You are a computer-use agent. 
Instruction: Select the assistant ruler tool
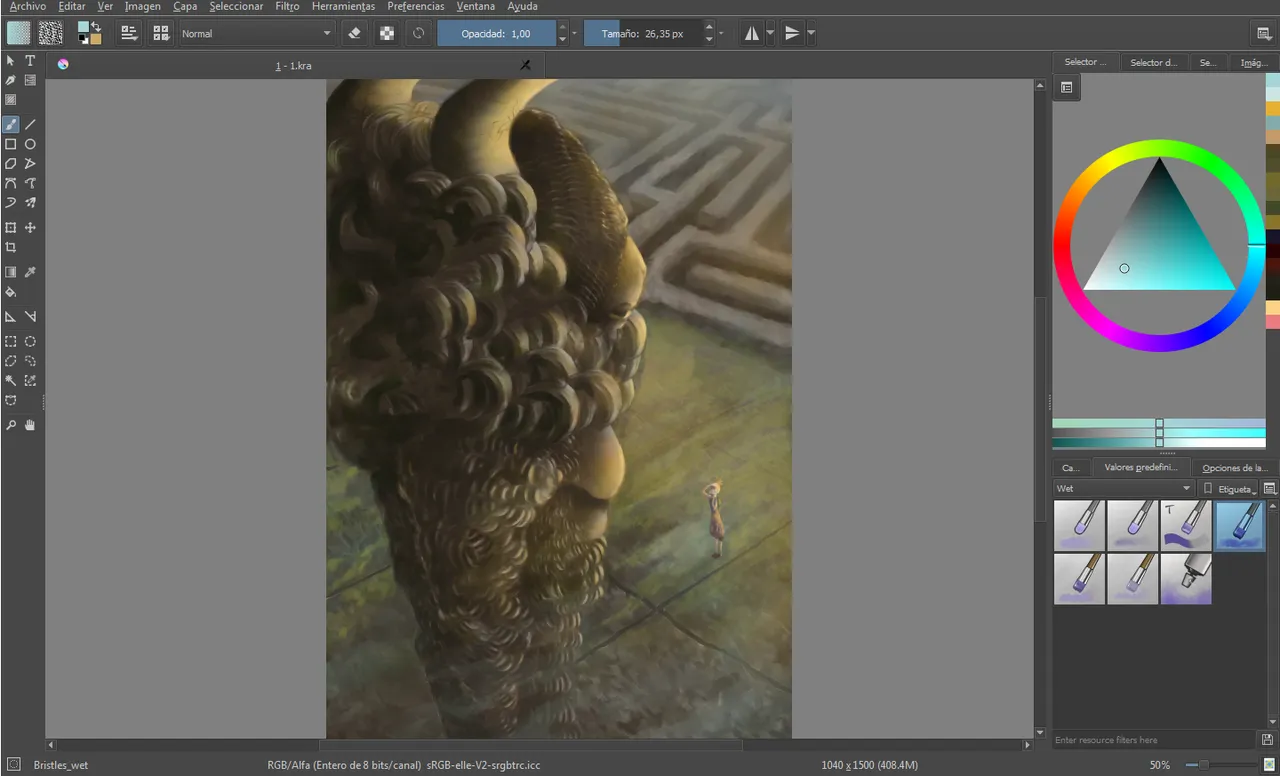[11, 316]
